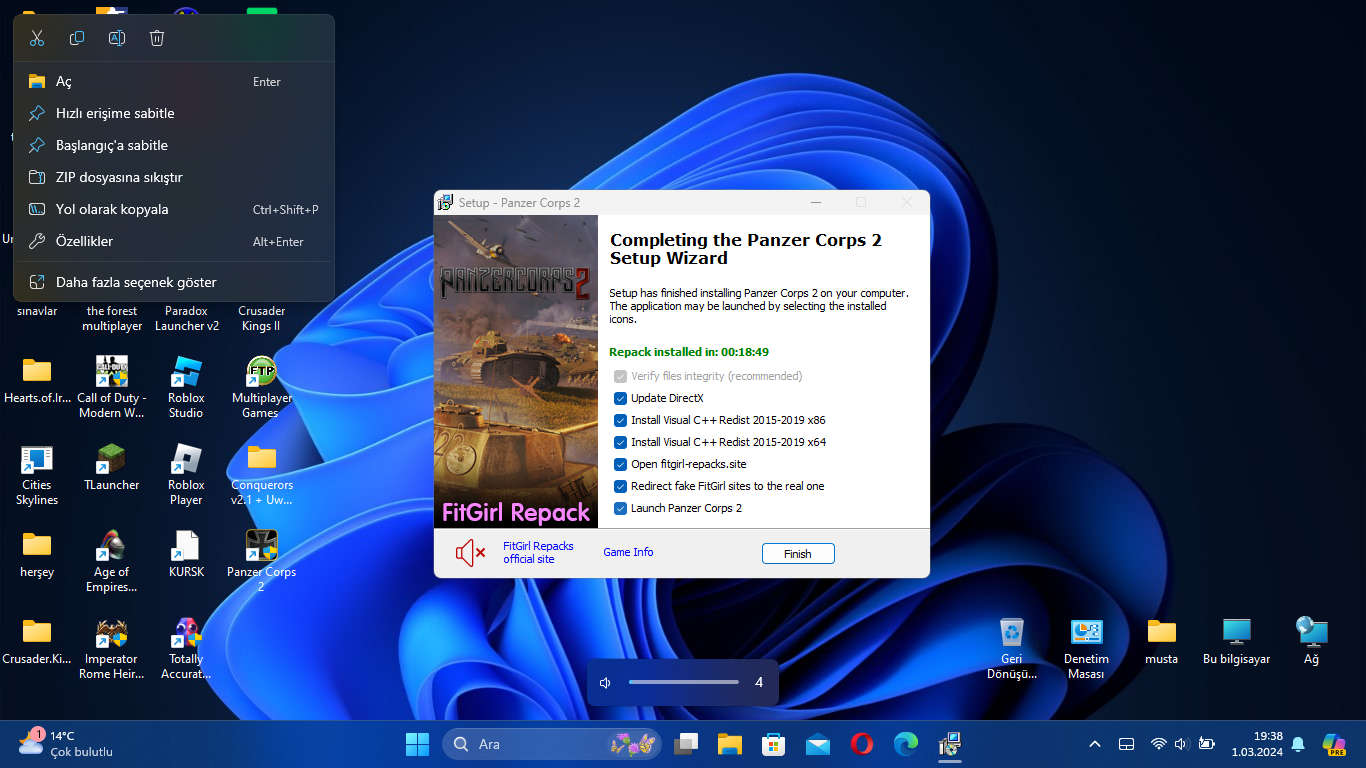This screenshot has height=768, width=1366.
Task: Open the Panzer Corps 2 desktop shortcut
Action: tap(261, 560)
